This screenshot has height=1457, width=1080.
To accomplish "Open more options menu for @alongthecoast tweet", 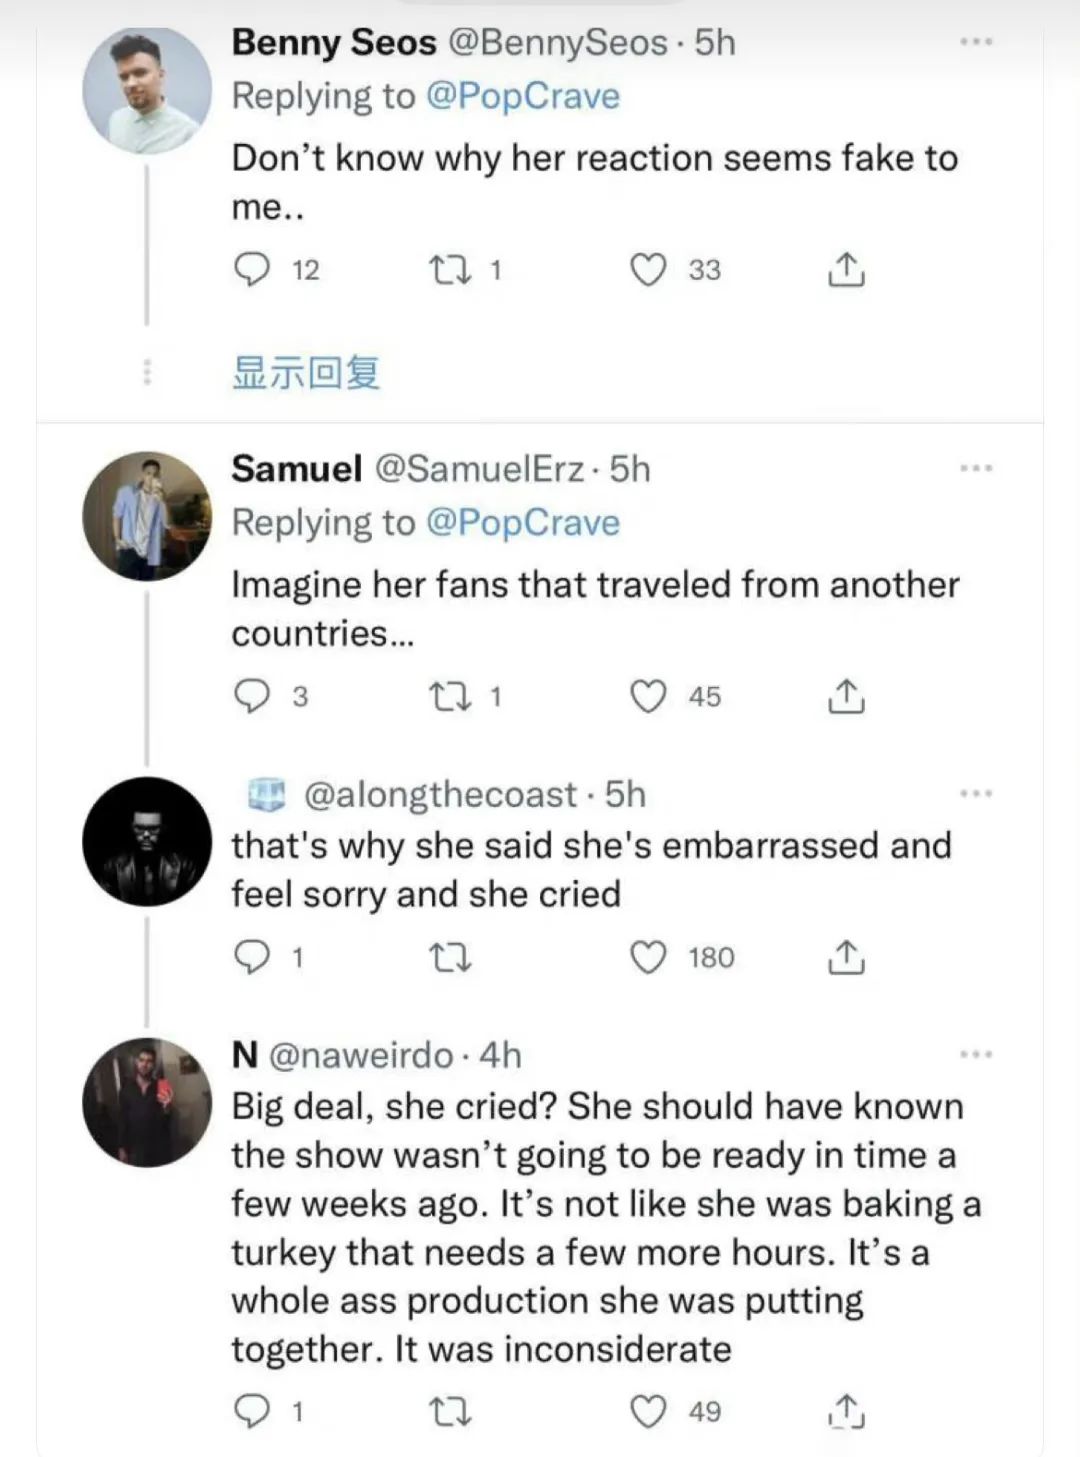I will coord(975,794).
